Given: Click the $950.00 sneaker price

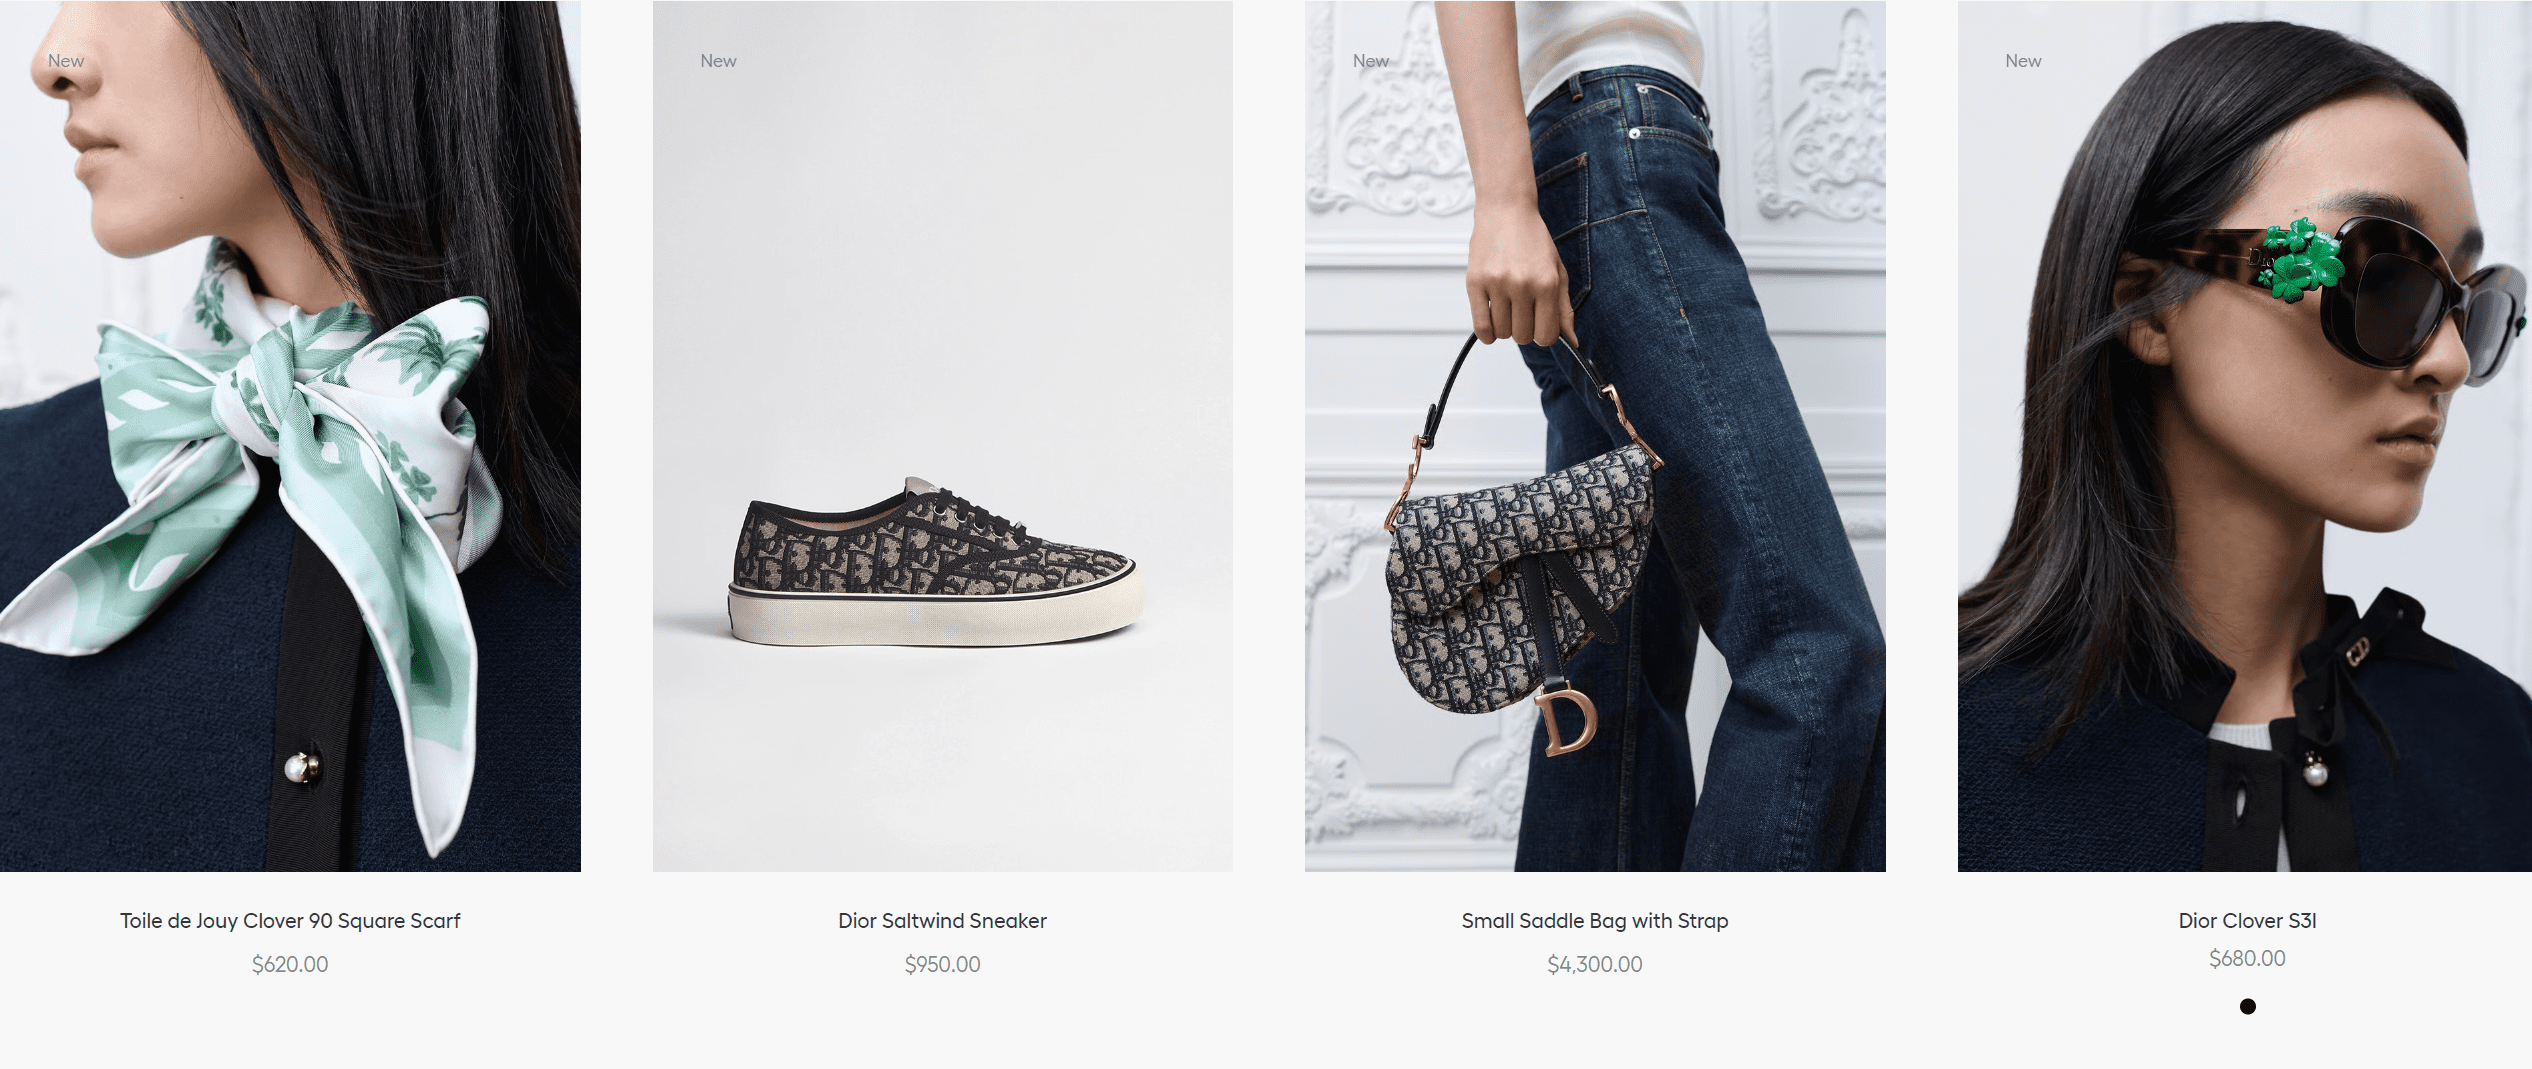Looking at the screenshot, I should pos(943,964).
